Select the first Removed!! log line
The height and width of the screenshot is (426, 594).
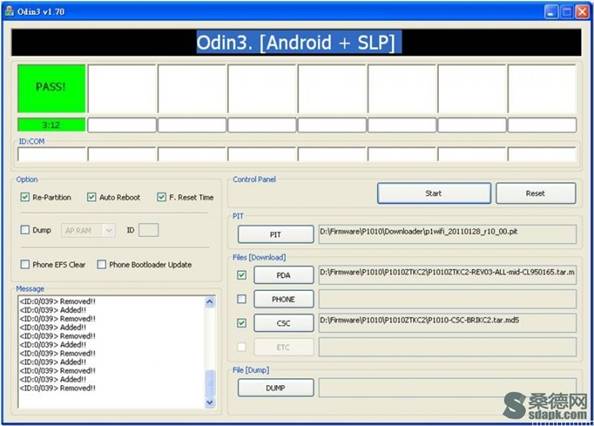58,301
